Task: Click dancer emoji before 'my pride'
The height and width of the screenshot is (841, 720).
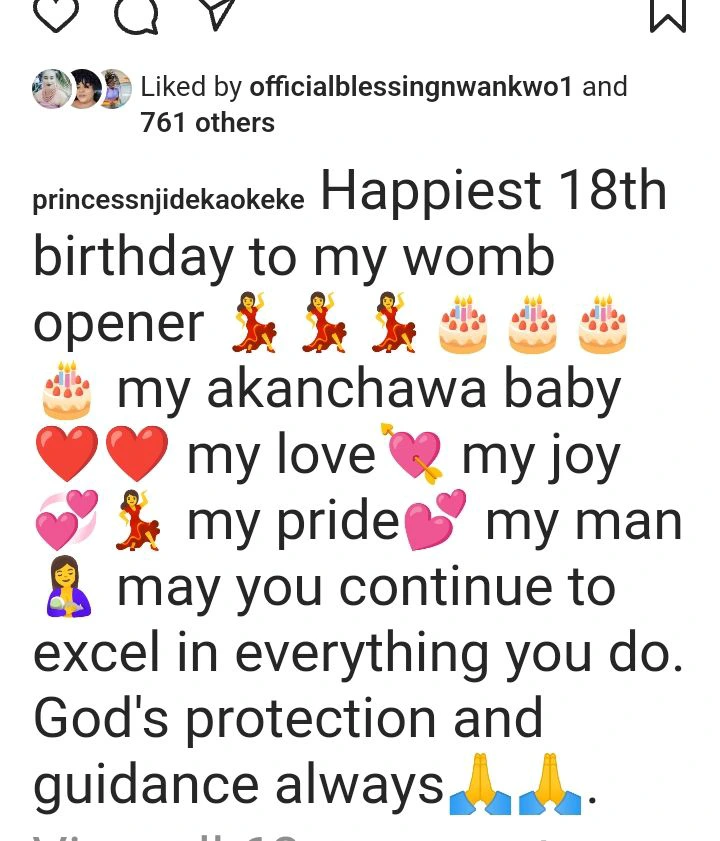Action: tap(138, 519)
